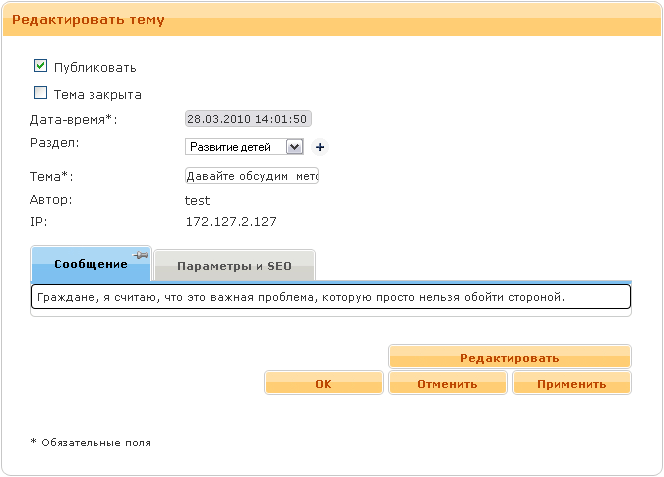This screenshot has height=477, width=664.
Task: Focus the Дата-время field
Action: pyautogui.click(x=248, y=119)
